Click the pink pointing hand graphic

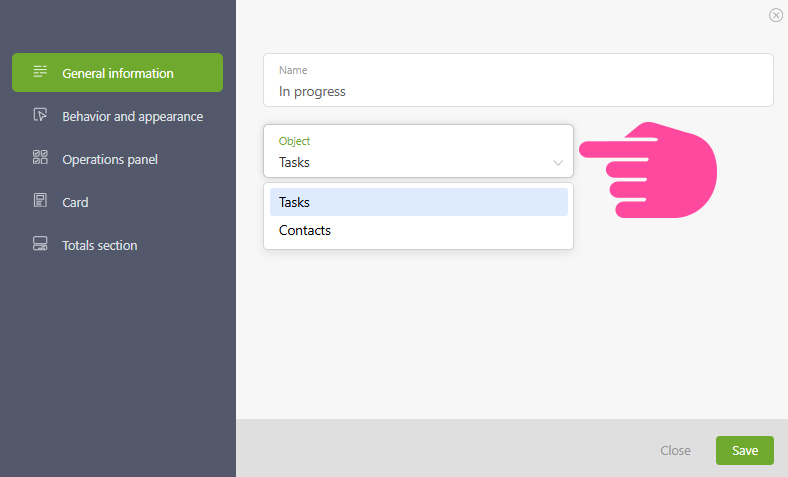[648, 170]
